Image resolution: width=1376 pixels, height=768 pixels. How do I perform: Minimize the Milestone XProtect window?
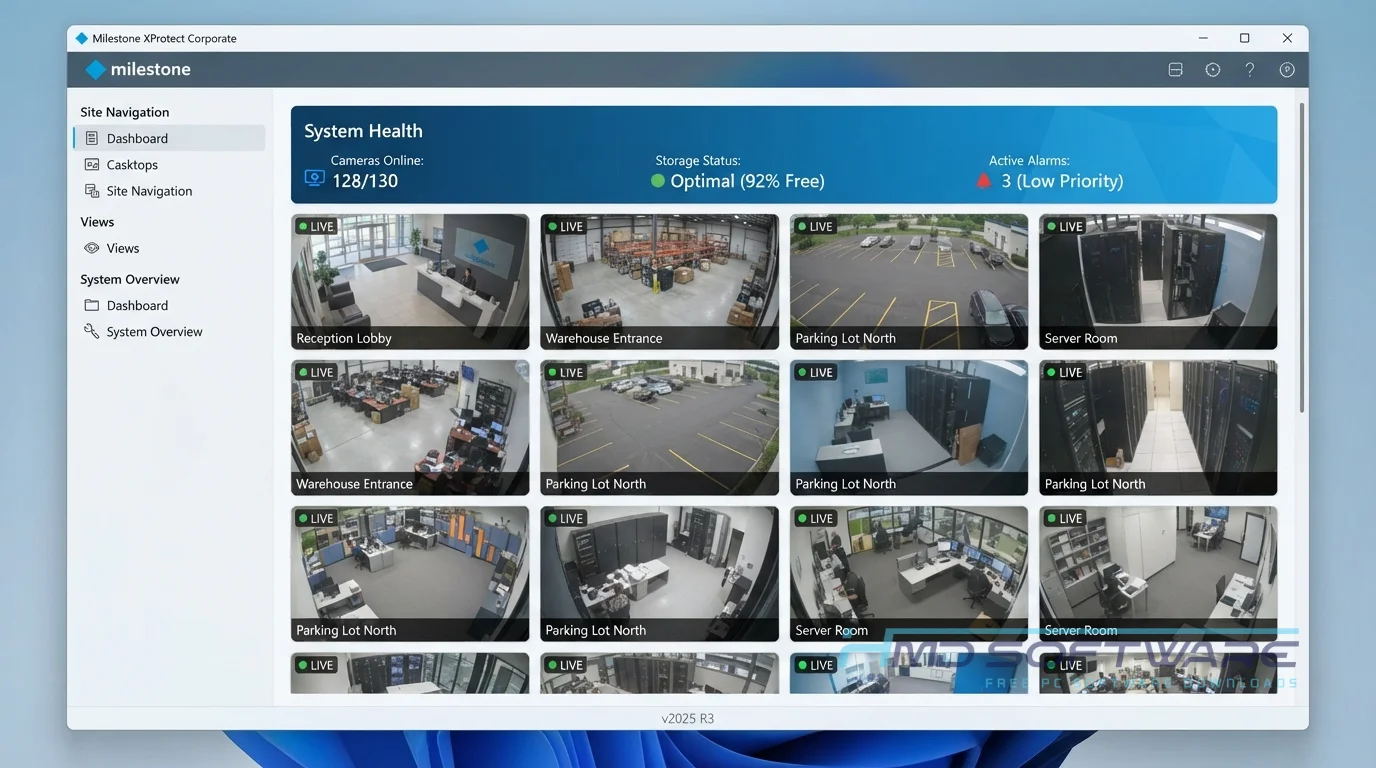click(1203, 38)
